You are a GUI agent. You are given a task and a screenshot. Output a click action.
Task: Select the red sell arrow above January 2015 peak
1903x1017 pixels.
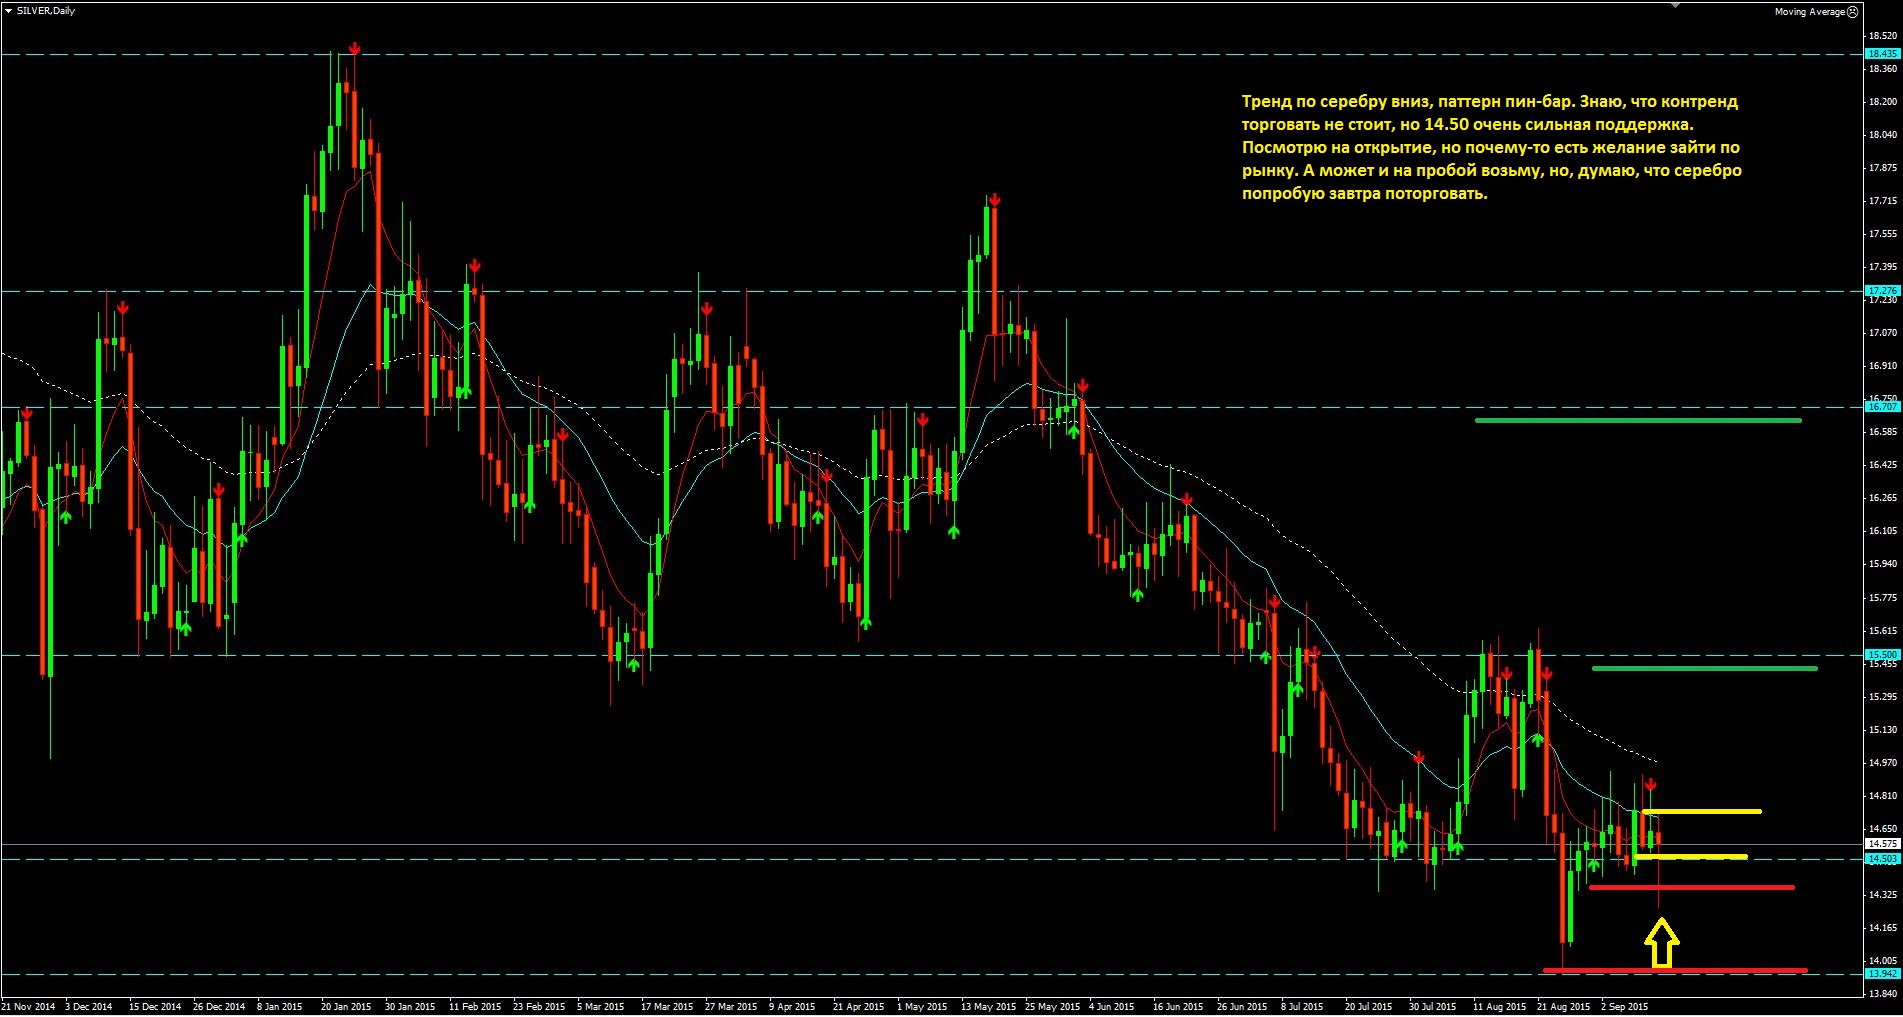pos(354,48)
